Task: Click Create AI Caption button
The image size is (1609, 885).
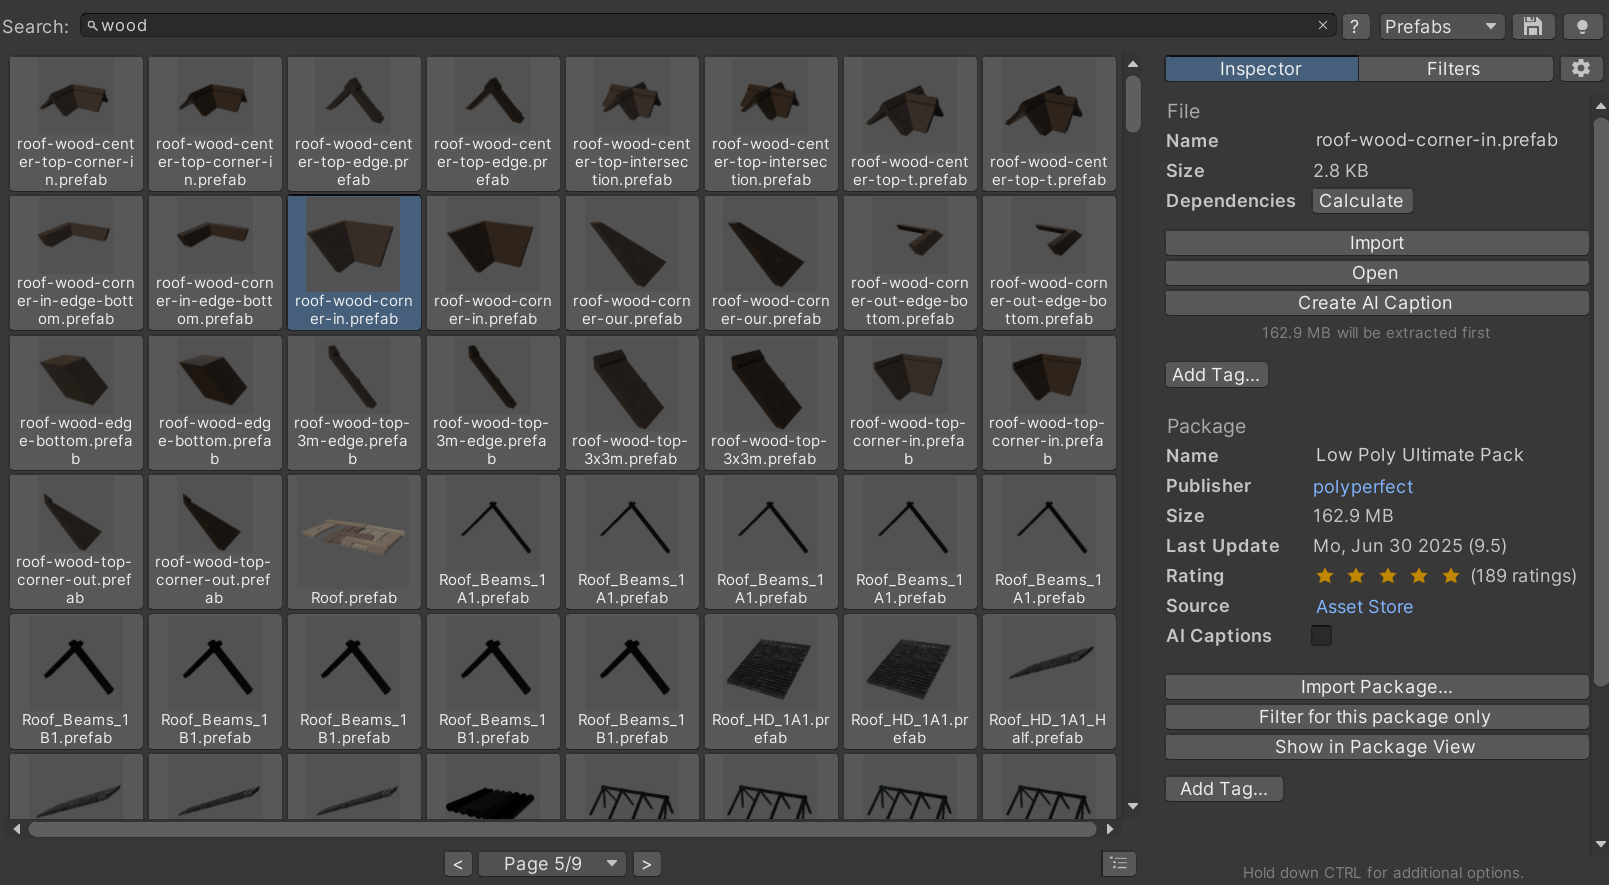Action: point(1377,303)
